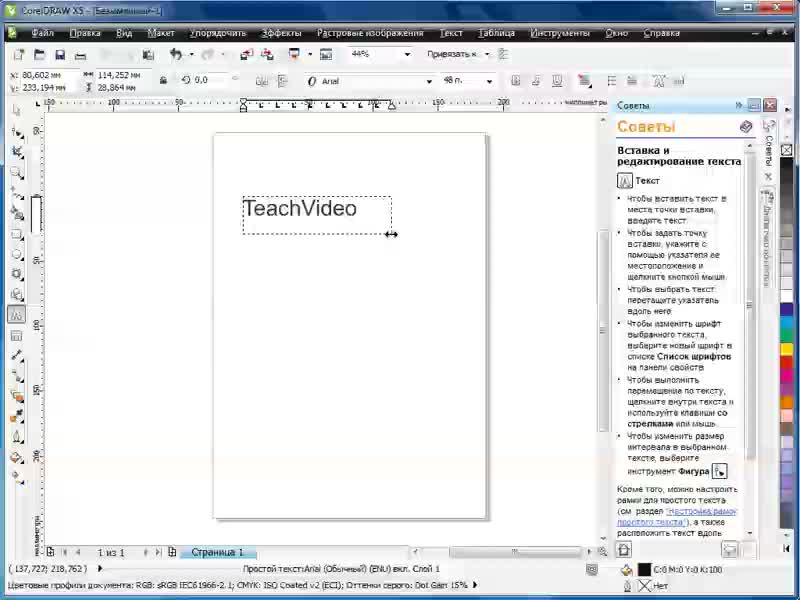800x600 pixels.
Task: Collapse the Советы docker with double arrows
Action: [x=739, y=105]
